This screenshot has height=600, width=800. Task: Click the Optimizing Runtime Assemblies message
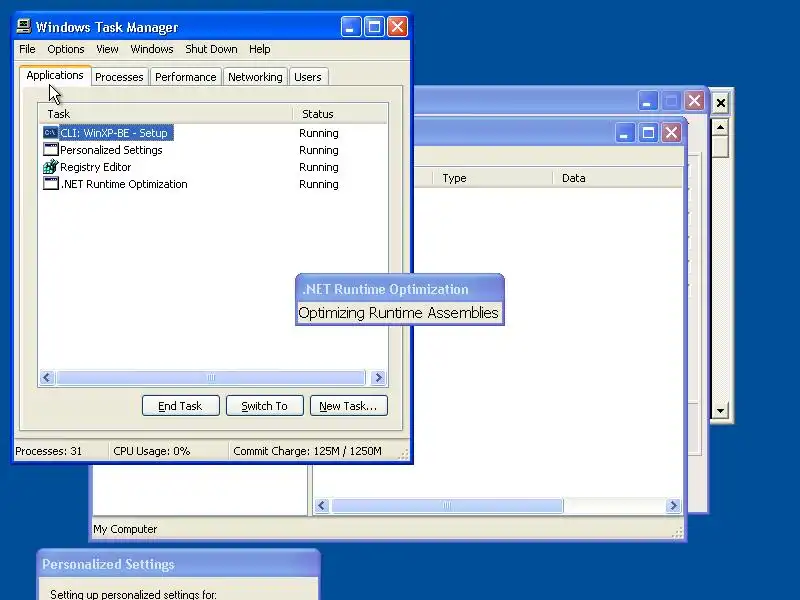coord(398,313)
